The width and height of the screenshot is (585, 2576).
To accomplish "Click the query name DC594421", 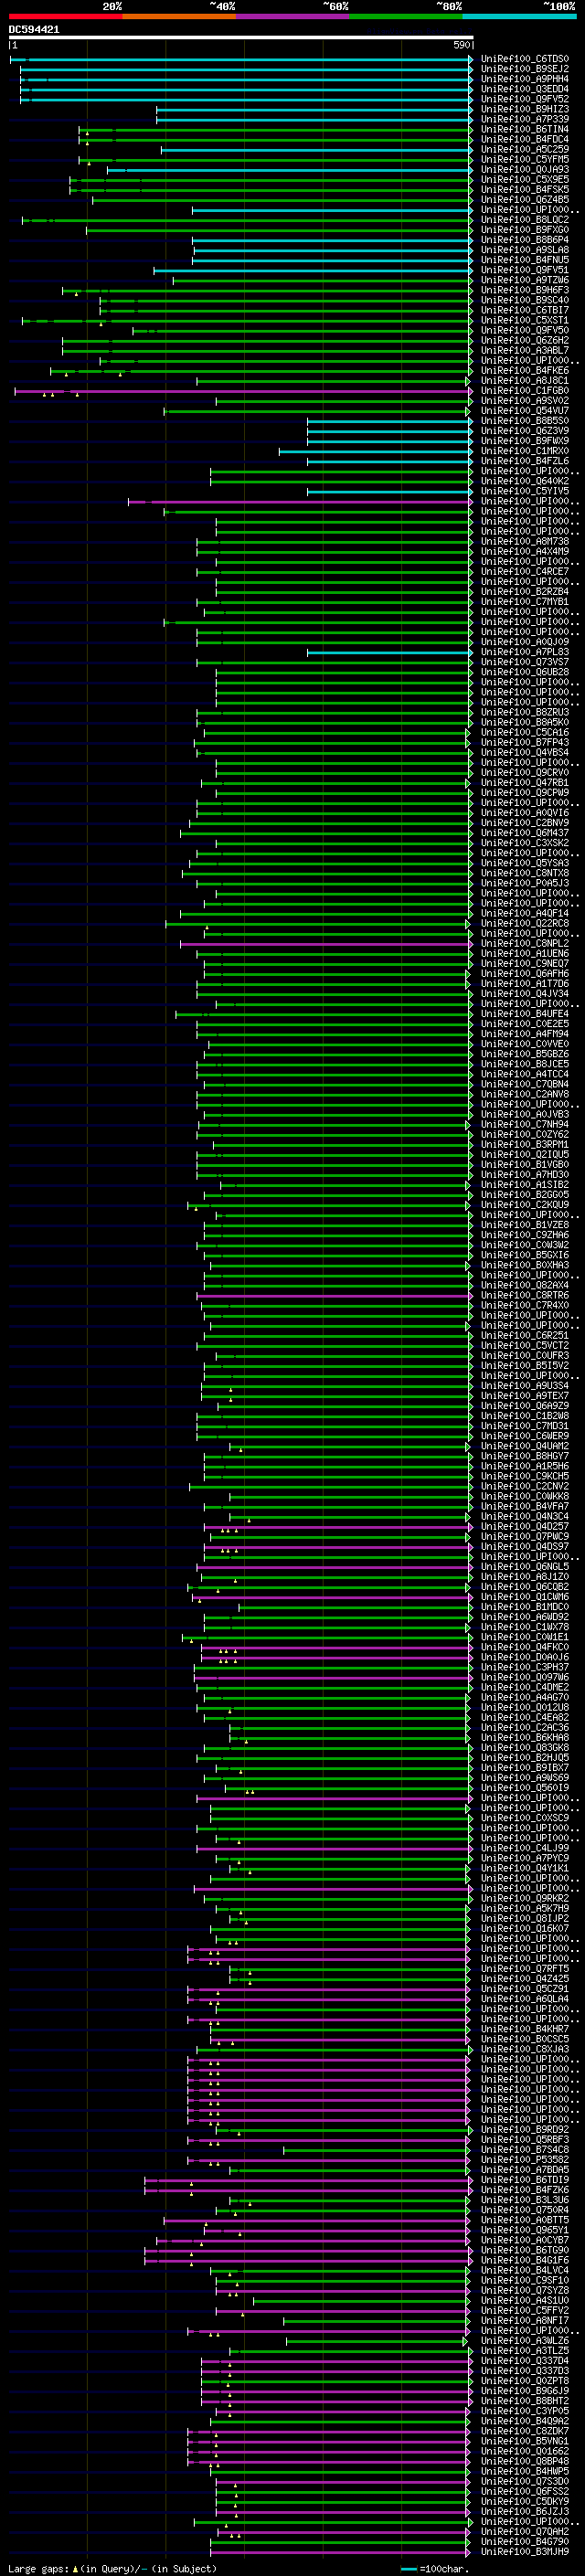I will pos(34,30).
